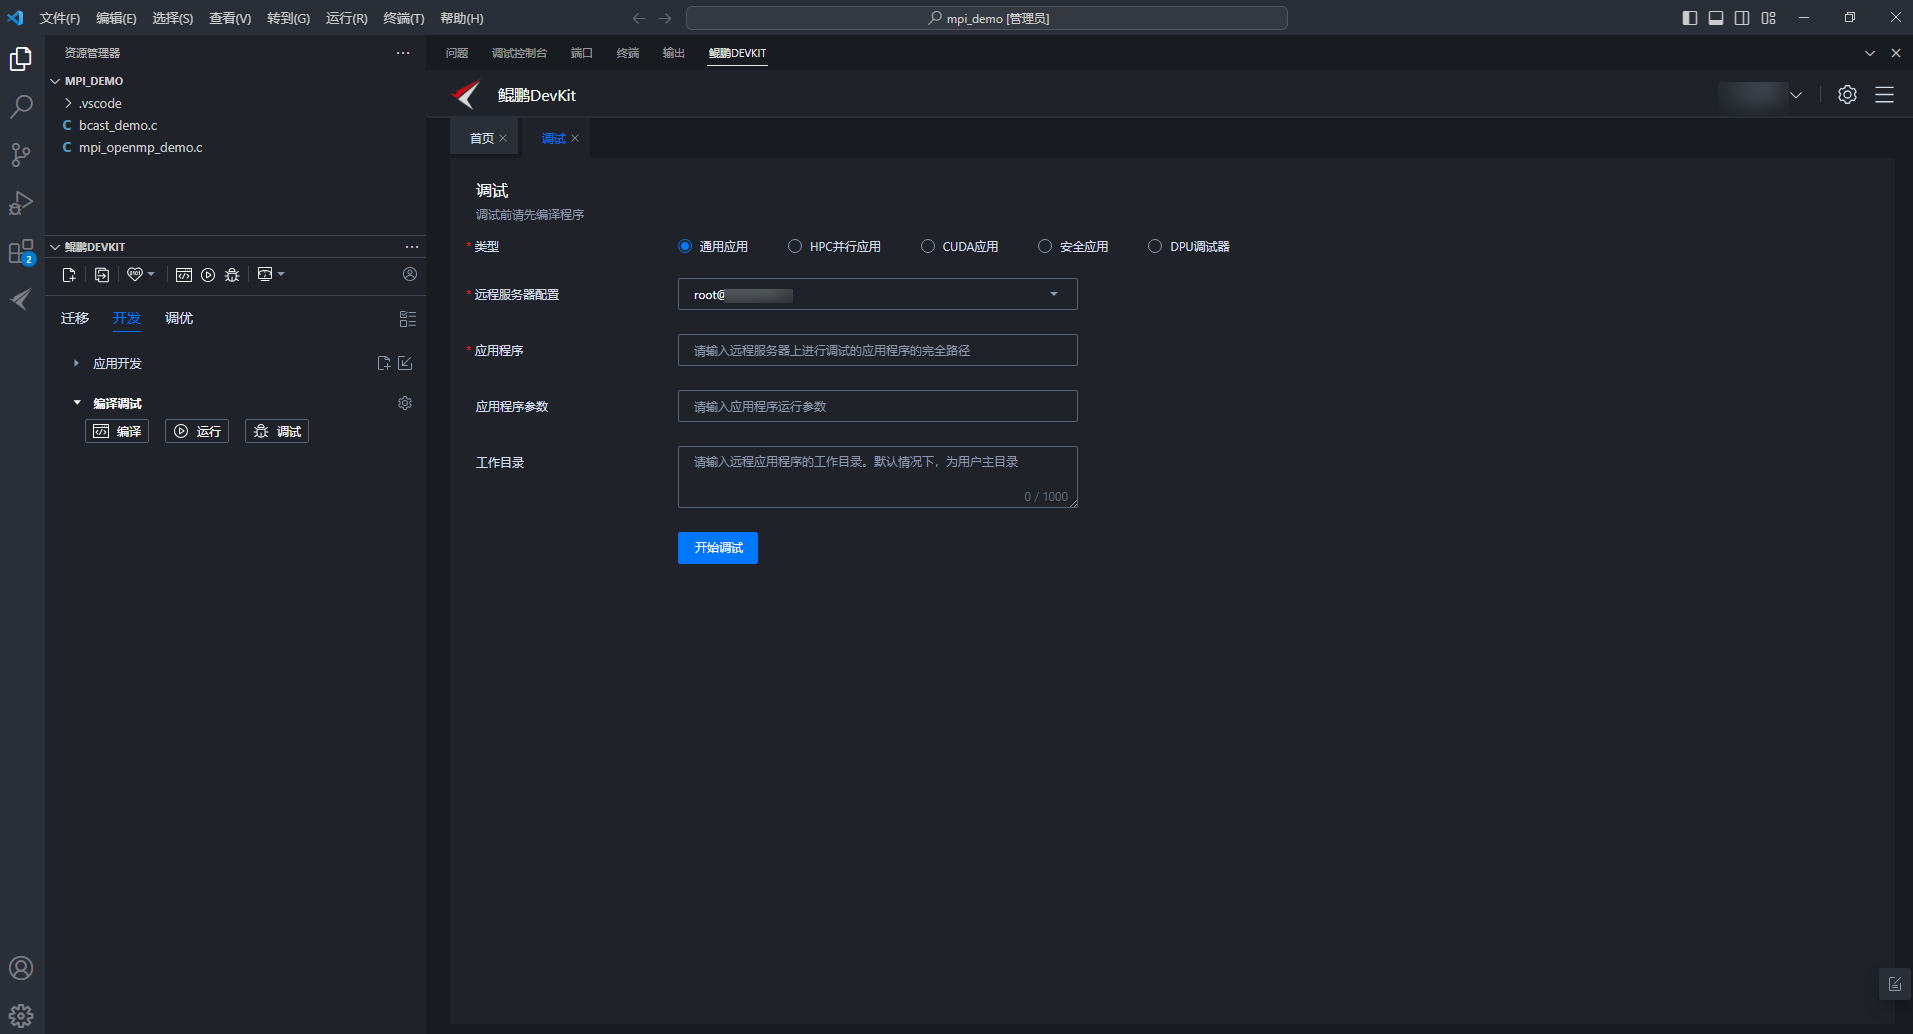1913x1034 pixels.
Task: Open the Explorer view in activity bar
Action: pos(21,59)
